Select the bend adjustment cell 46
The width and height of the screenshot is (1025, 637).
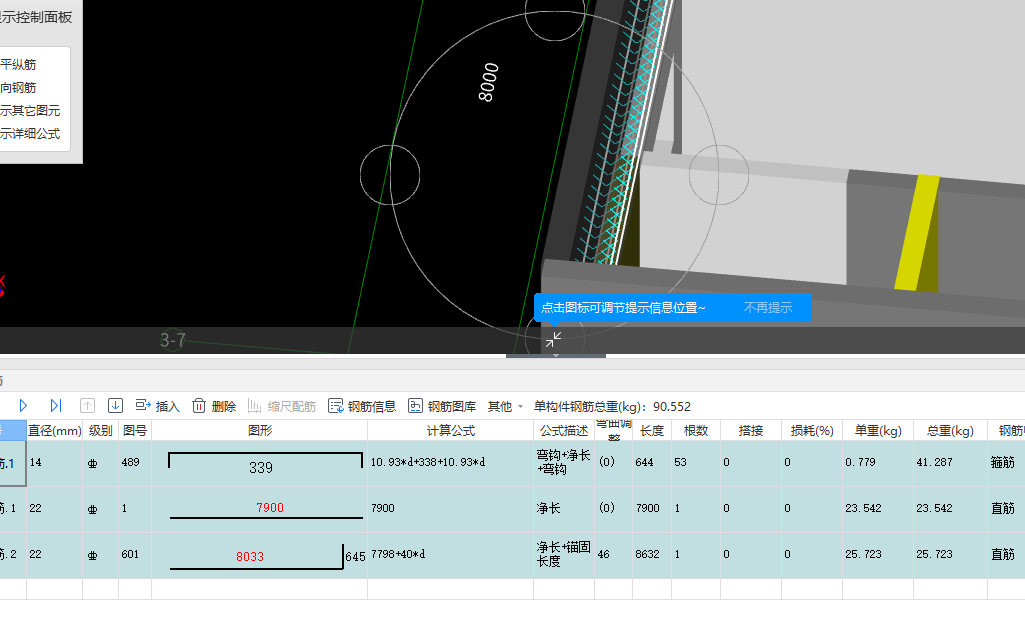click(613, 554)
